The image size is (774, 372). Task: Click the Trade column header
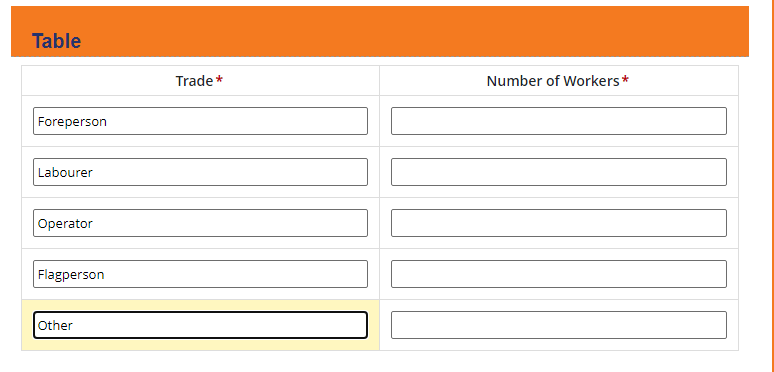coord(194,81)
